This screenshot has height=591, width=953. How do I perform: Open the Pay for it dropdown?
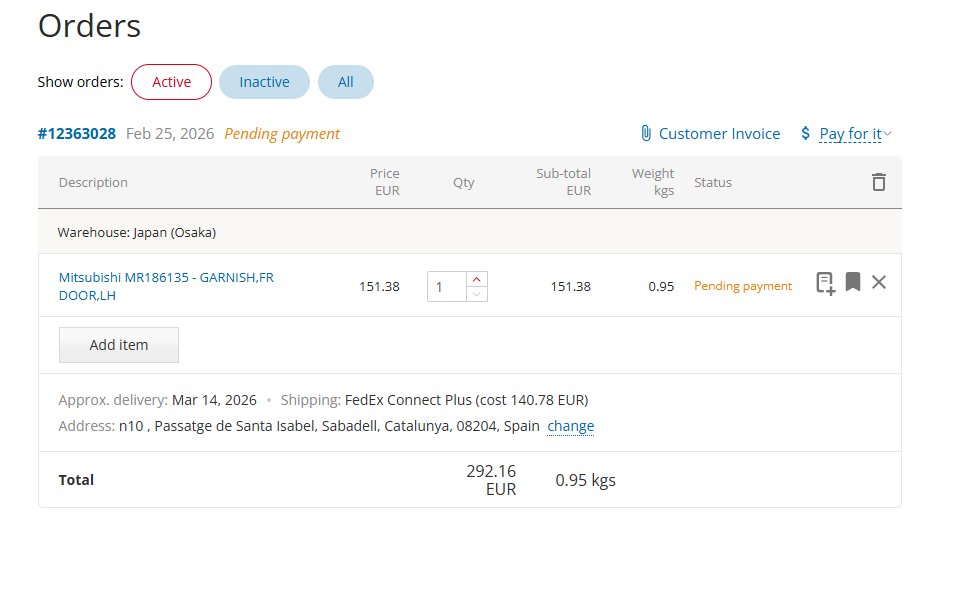click(850, 134)
